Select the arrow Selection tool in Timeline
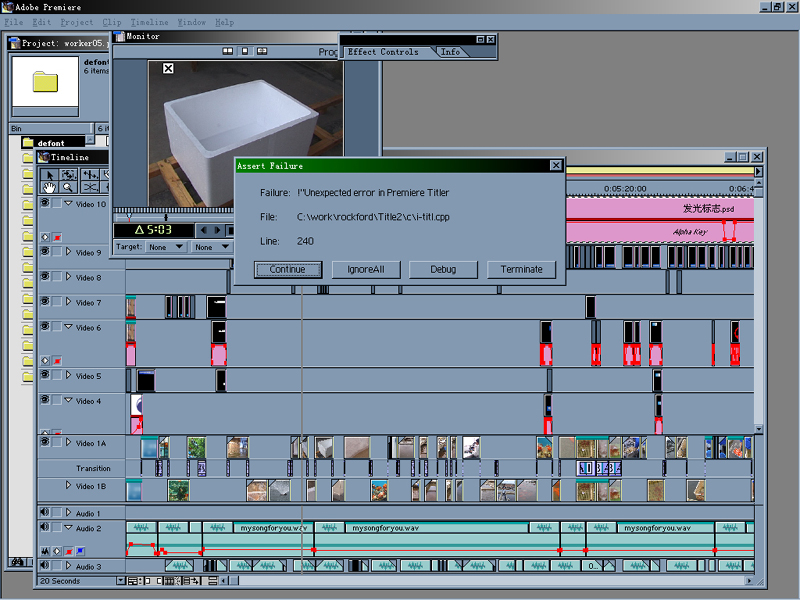The width and height of the screenshot is (800, 600). 49,175
